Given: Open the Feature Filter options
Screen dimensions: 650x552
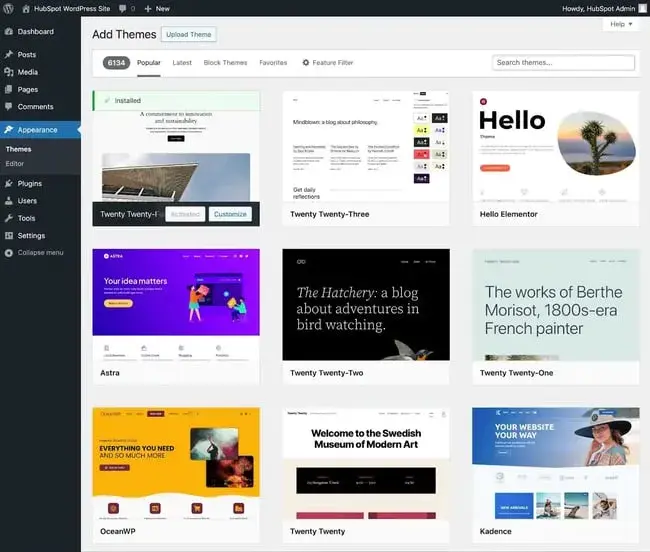Looking at the screenshot, I should click(328, 63).
